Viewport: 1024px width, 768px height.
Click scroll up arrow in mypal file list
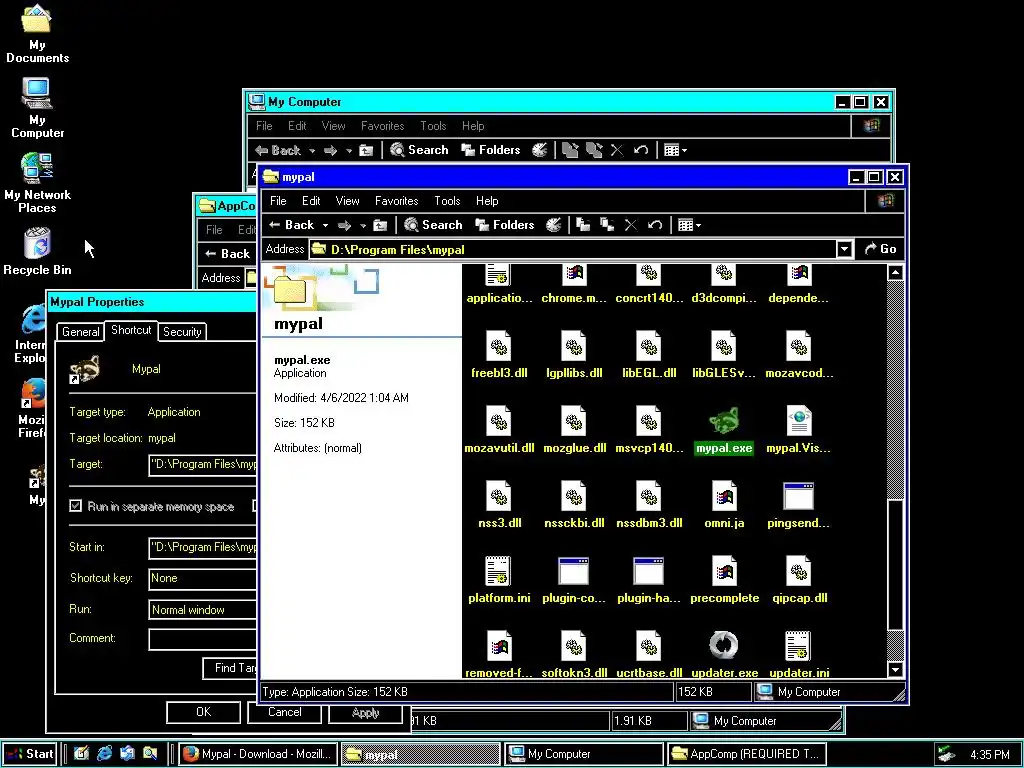(x=895, y=273)
